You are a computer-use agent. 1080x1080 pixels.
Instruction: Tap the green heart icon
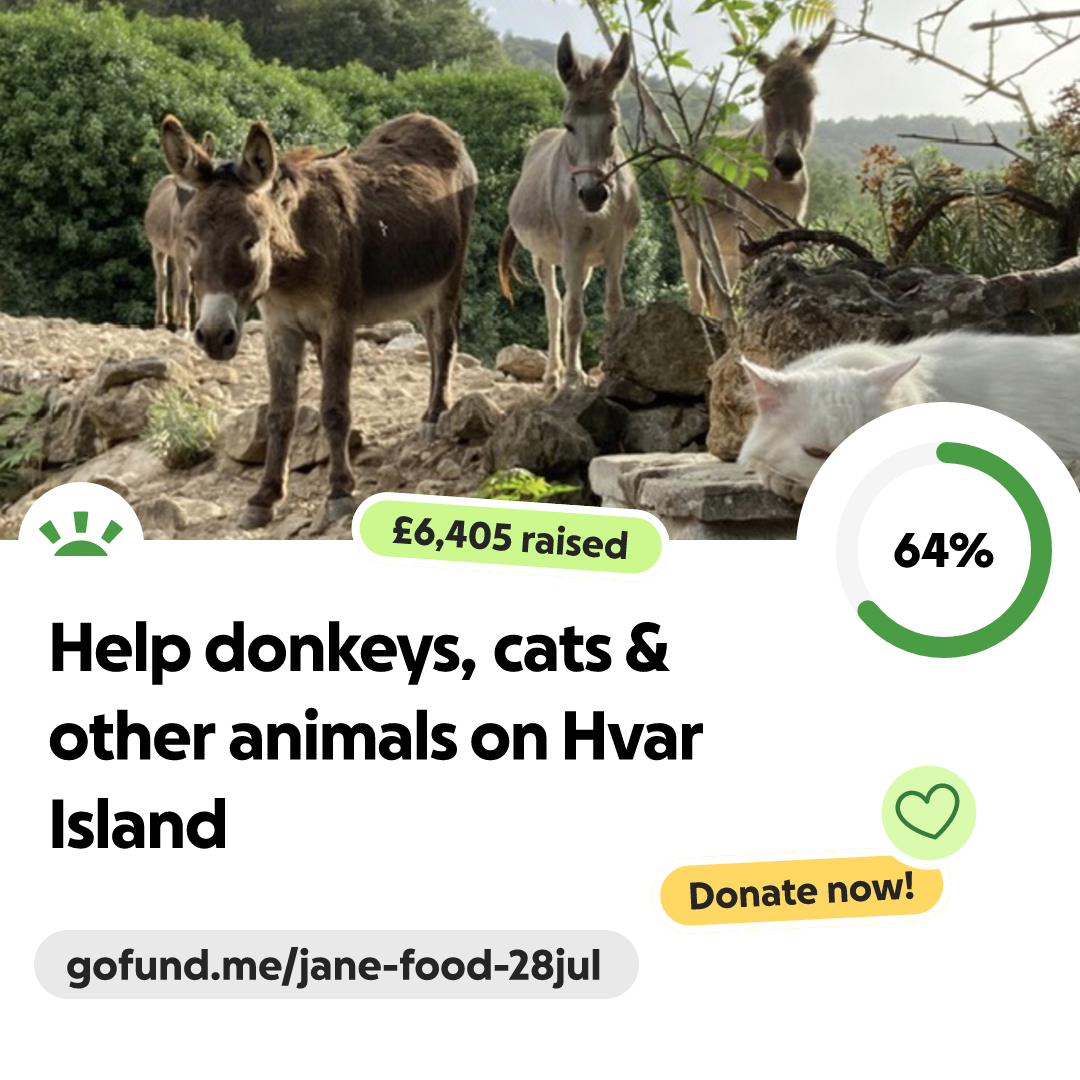[x=927, y=811]
